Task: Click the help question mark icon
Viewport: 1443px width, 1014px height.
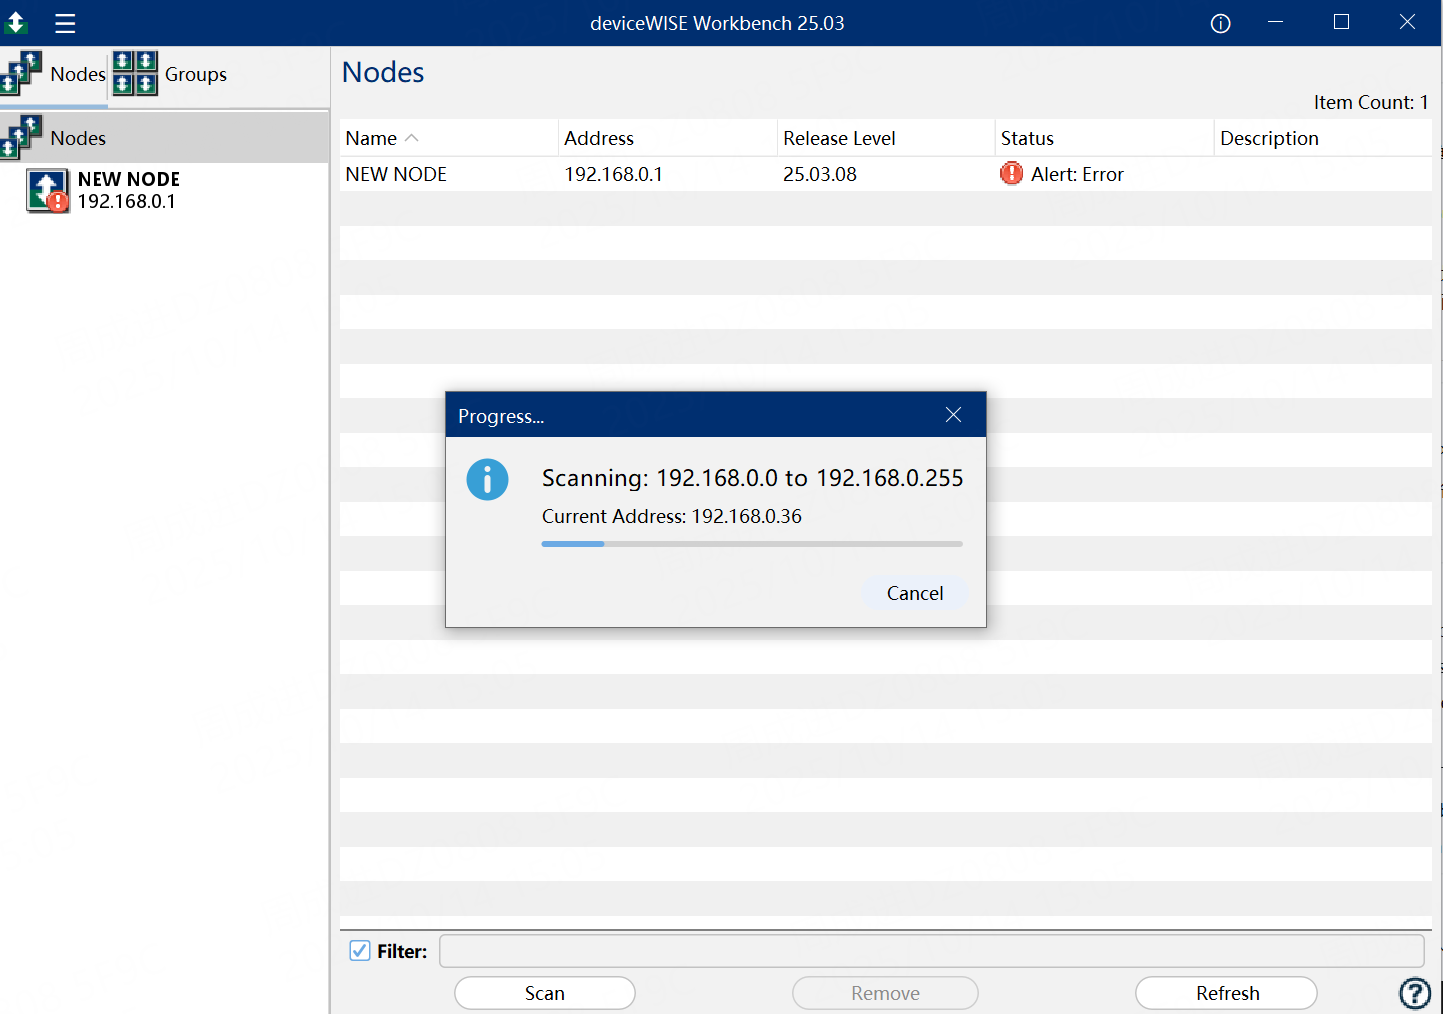Action: coord(1414,993)
